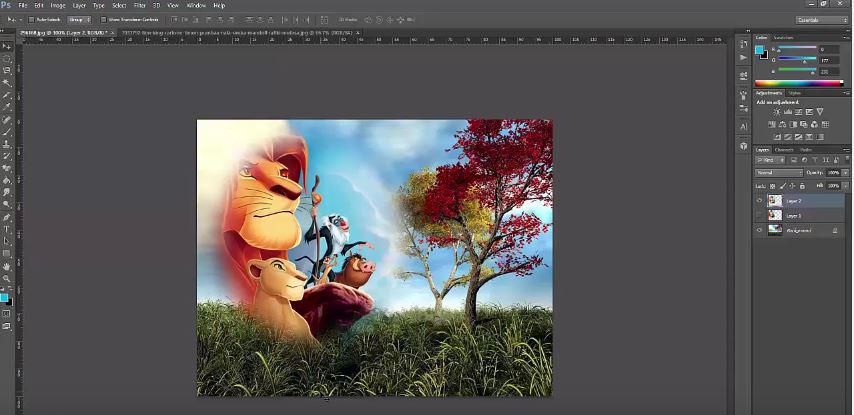854x415 pixels.
Task: Open the layer blend mode Normal dropdown
Action: tap(779, 173)
